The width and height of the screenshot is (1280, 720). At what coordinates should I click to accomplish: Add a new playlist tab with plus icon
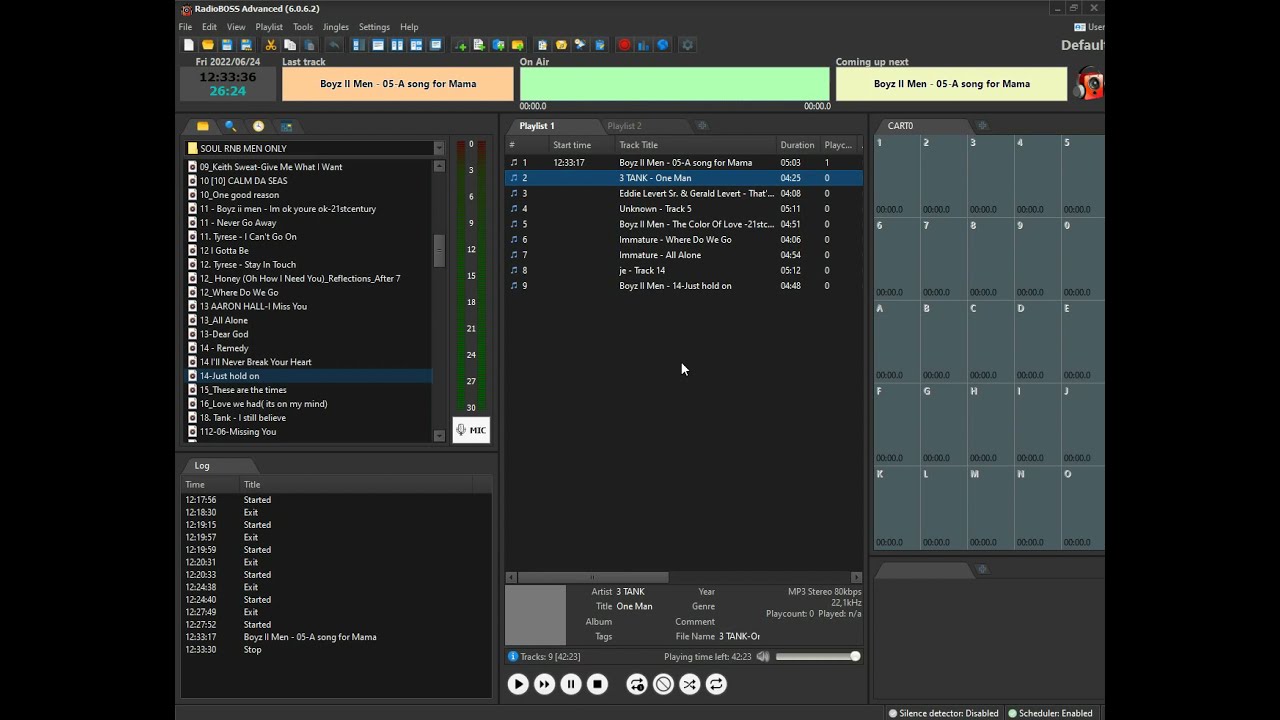click(702, 126)
